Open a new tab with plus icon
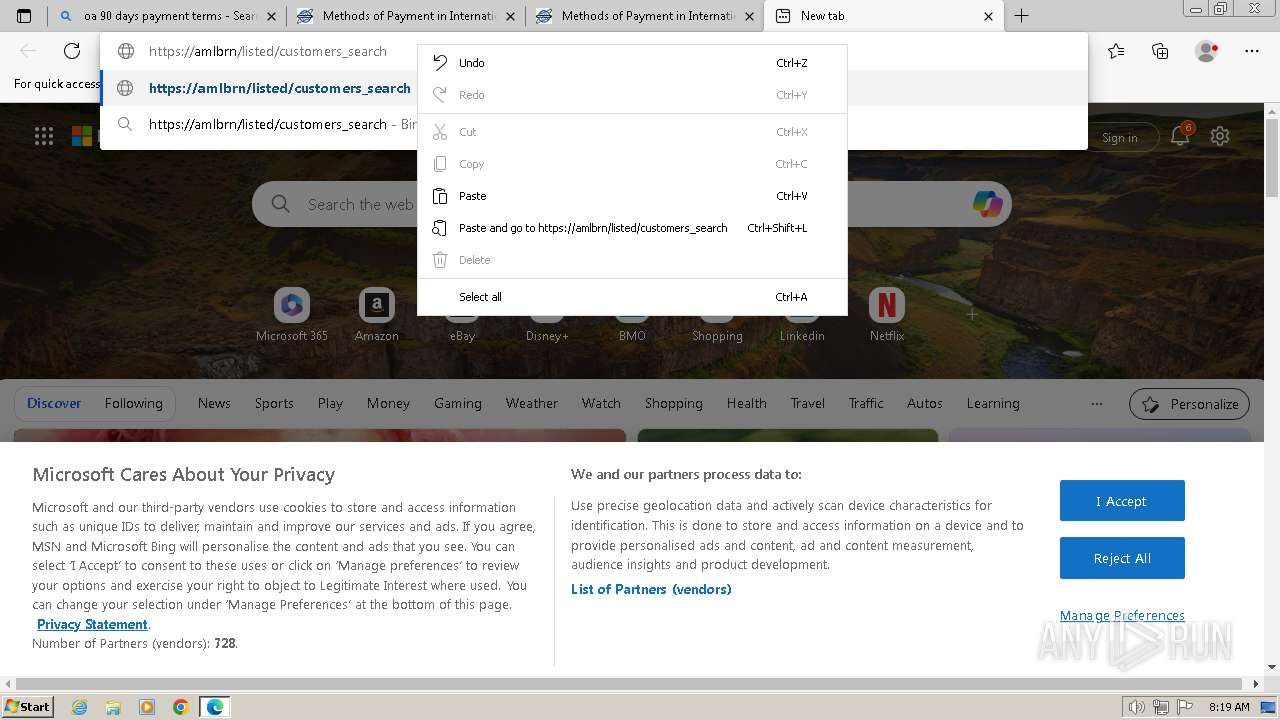 pos(1021,16)
